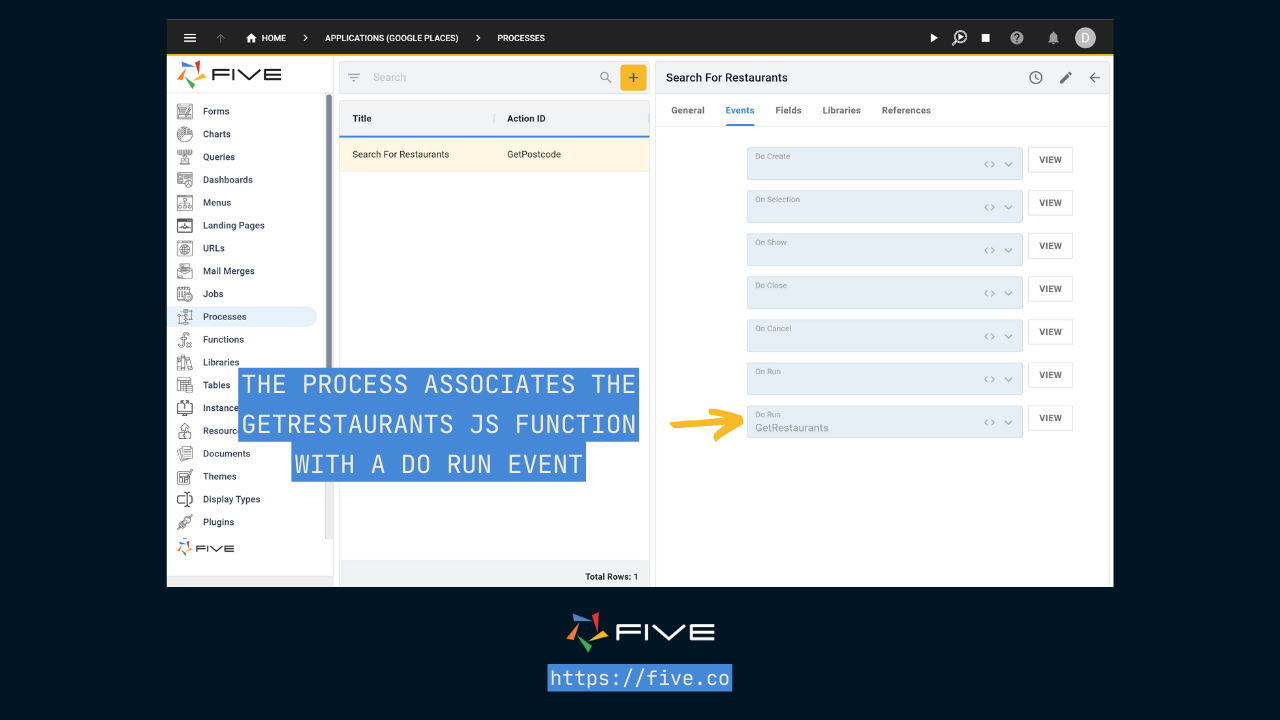
Task: Click the Themes sidebar icon
Action: click(x=185, y=477)
